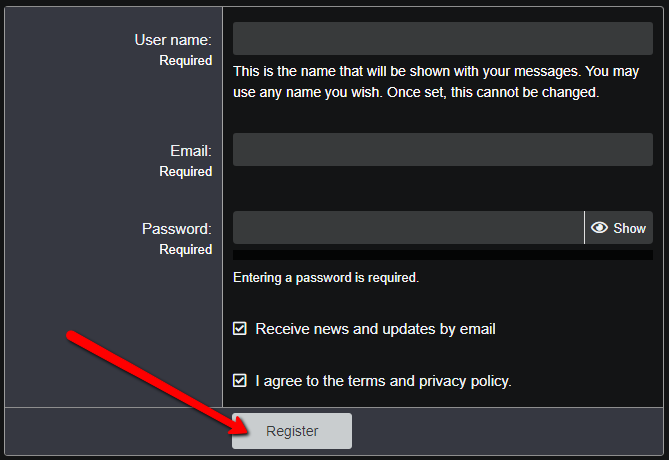Click the Register button
The width and height of the screenshot is (669, 460).
(x=292, y=431)
